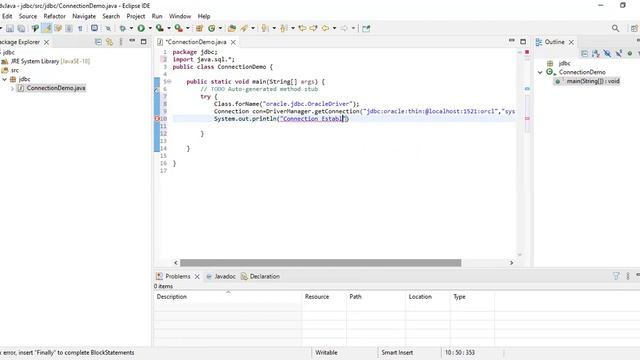Screen dimensions: 640x360
Task: Open the Source menu
Action: point(28,16)
